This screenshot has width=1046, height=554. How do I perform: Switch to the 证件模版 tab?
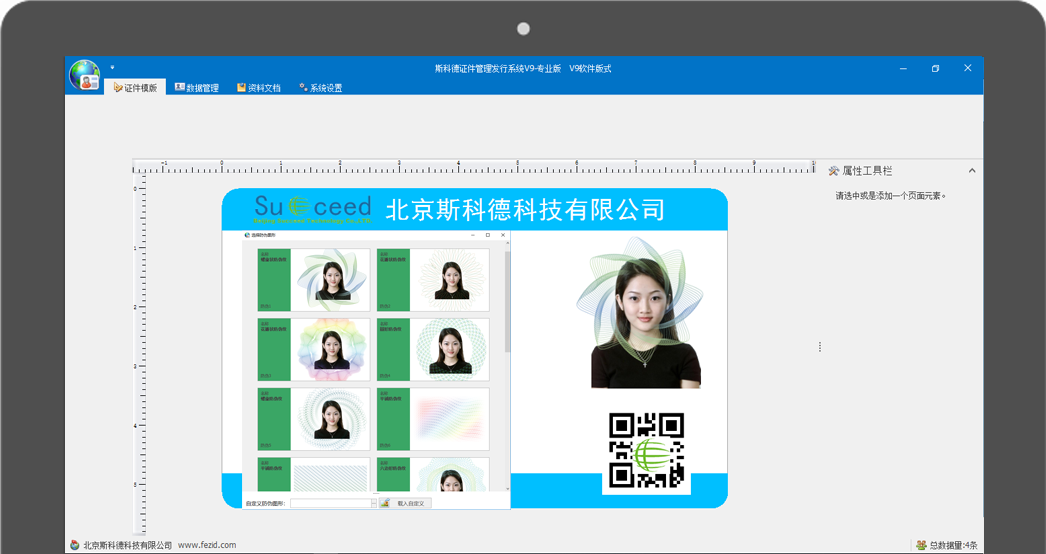click(135, 87)
